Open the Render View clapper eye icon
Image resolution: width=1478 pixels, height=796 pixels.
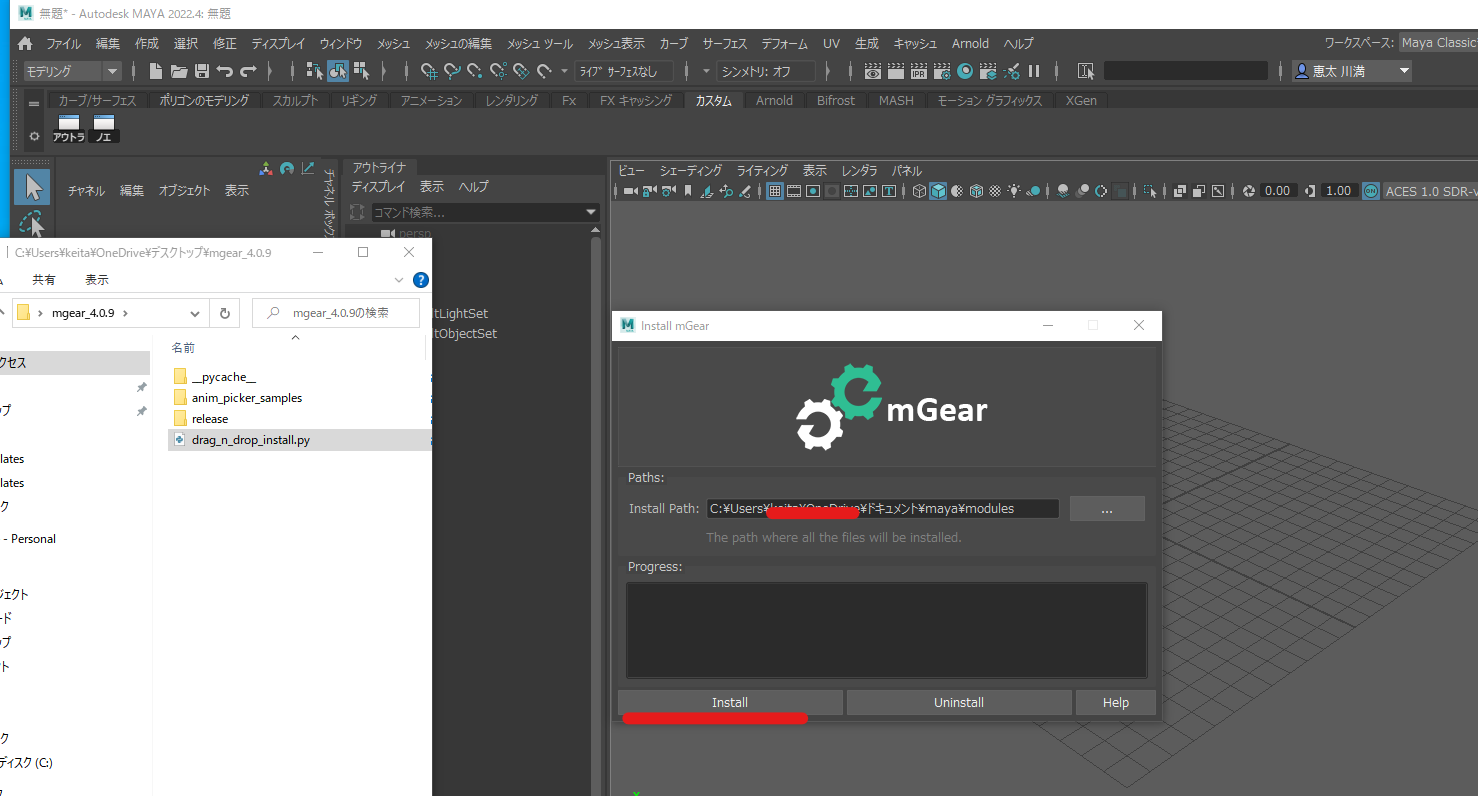872,71
